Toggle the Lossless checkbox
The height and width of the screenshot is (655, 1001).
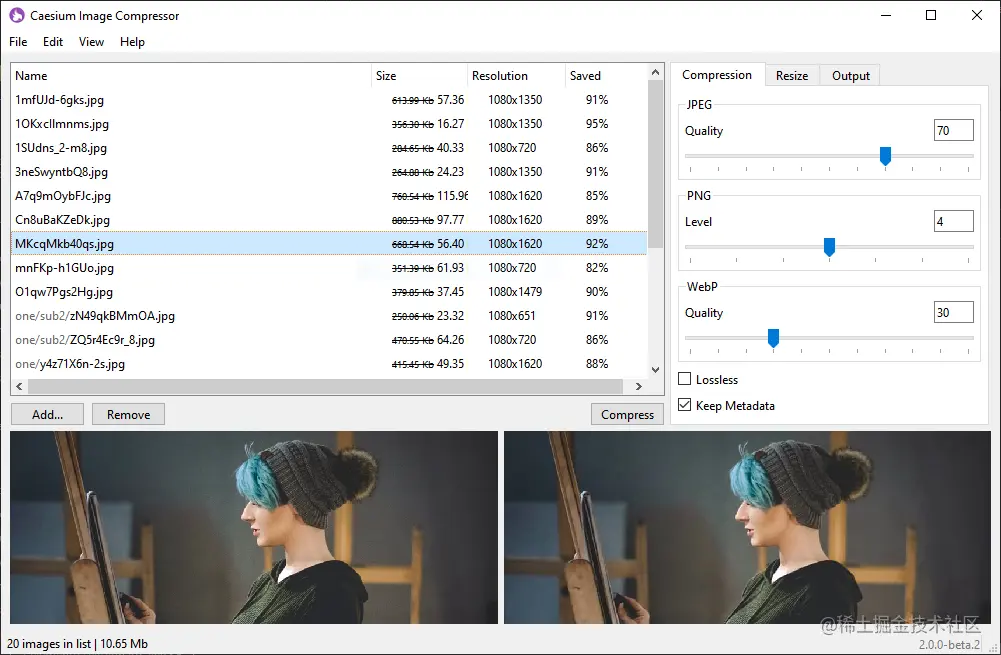(684, 379)
